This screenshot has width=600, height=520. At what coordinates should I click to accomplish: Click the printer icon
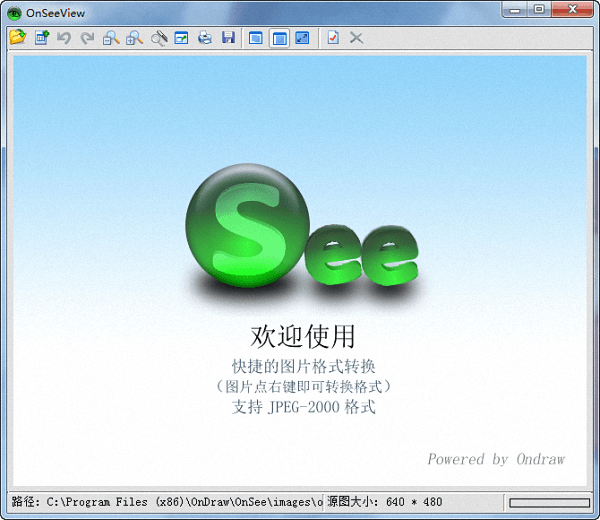tap(205, 38)
